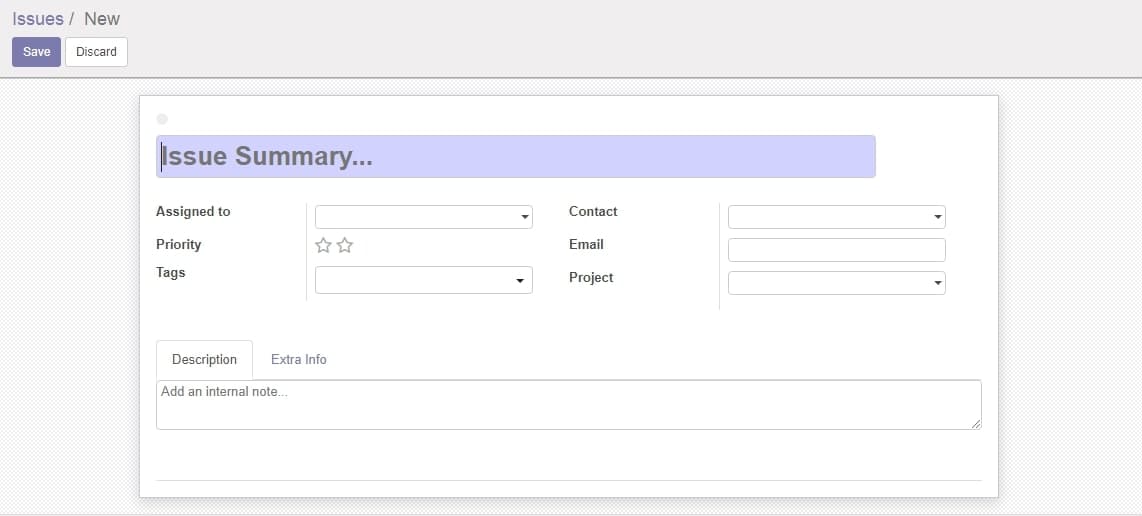Click the Assigned to dropdown arrow
The height and width of the screenshot is (516, 1142).
click(524, 217)
